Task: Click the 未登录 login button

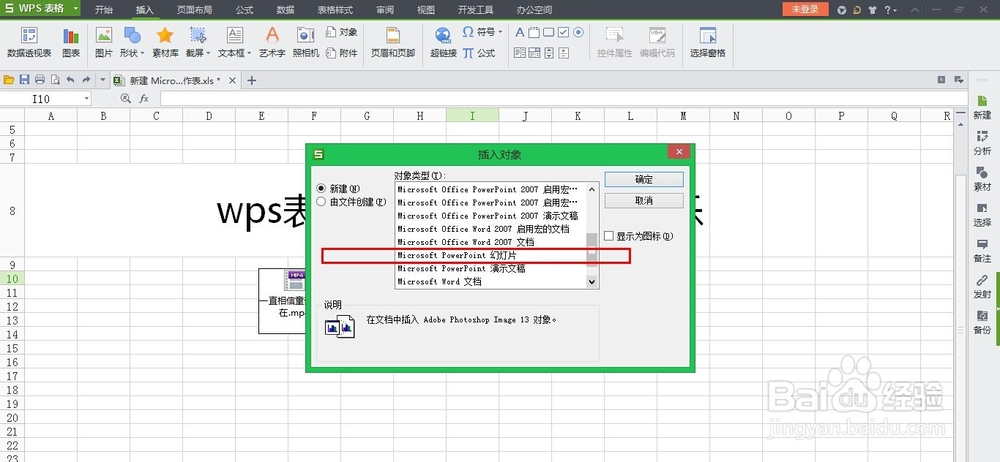Action: (x=805, y=9)
